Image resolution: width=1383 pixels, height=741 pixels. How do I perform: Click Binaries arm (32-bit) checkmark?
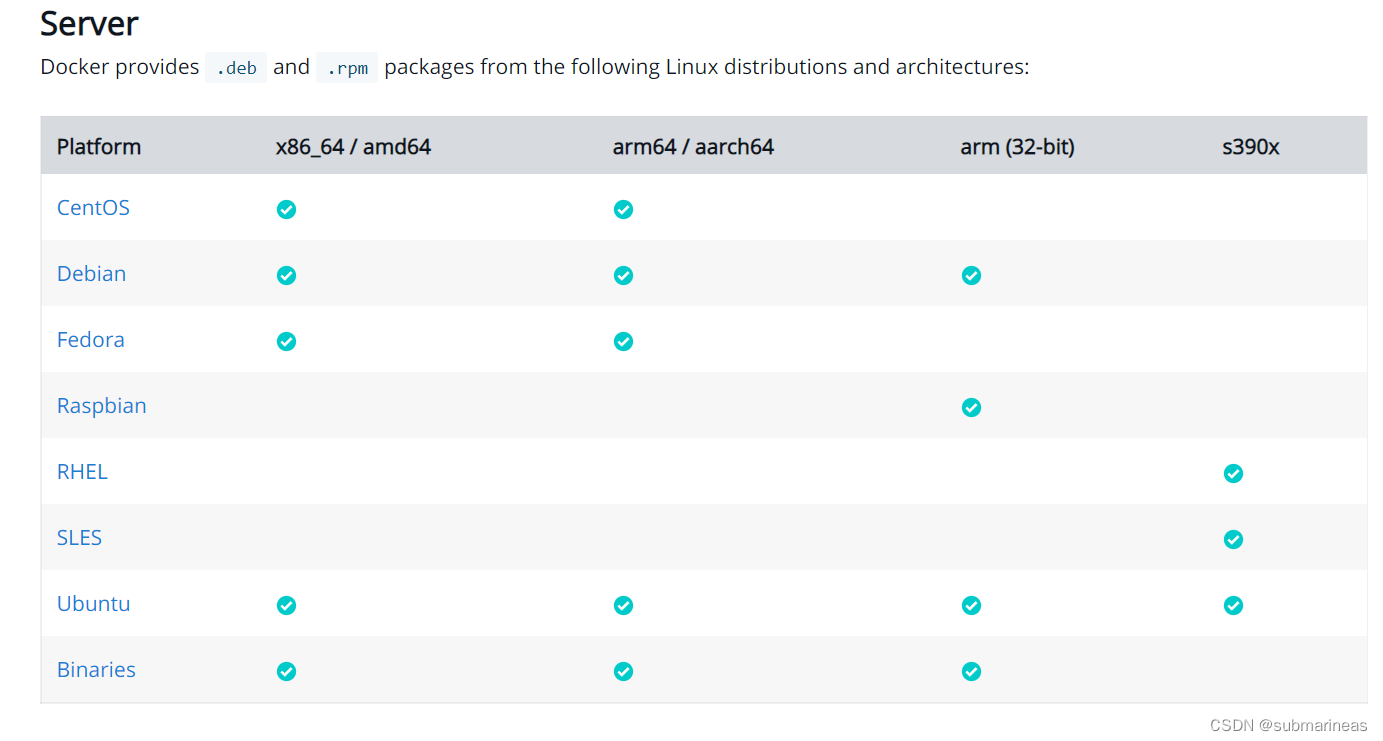tap(971, 671)
